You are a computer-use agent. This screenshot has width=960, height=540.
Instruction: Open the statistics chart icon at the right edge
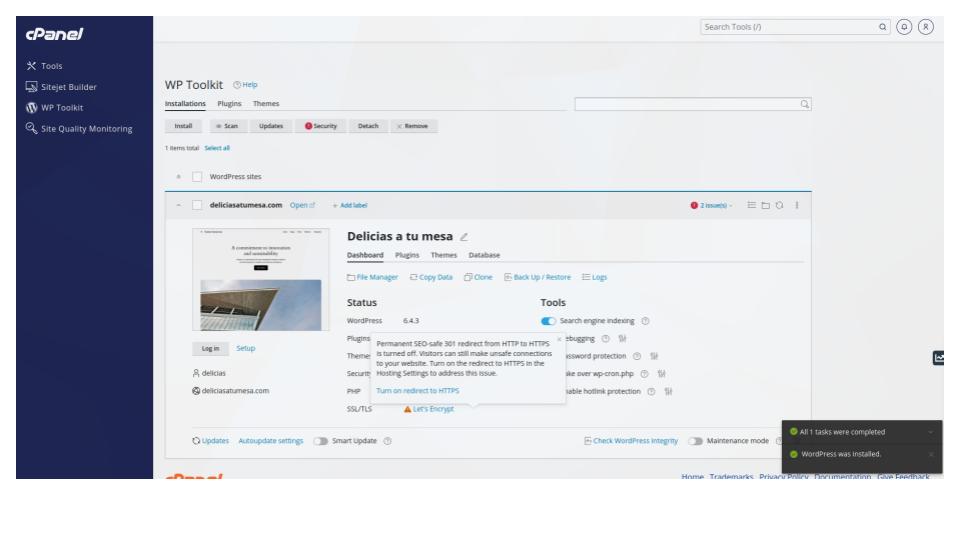click(x=938, y=358)
